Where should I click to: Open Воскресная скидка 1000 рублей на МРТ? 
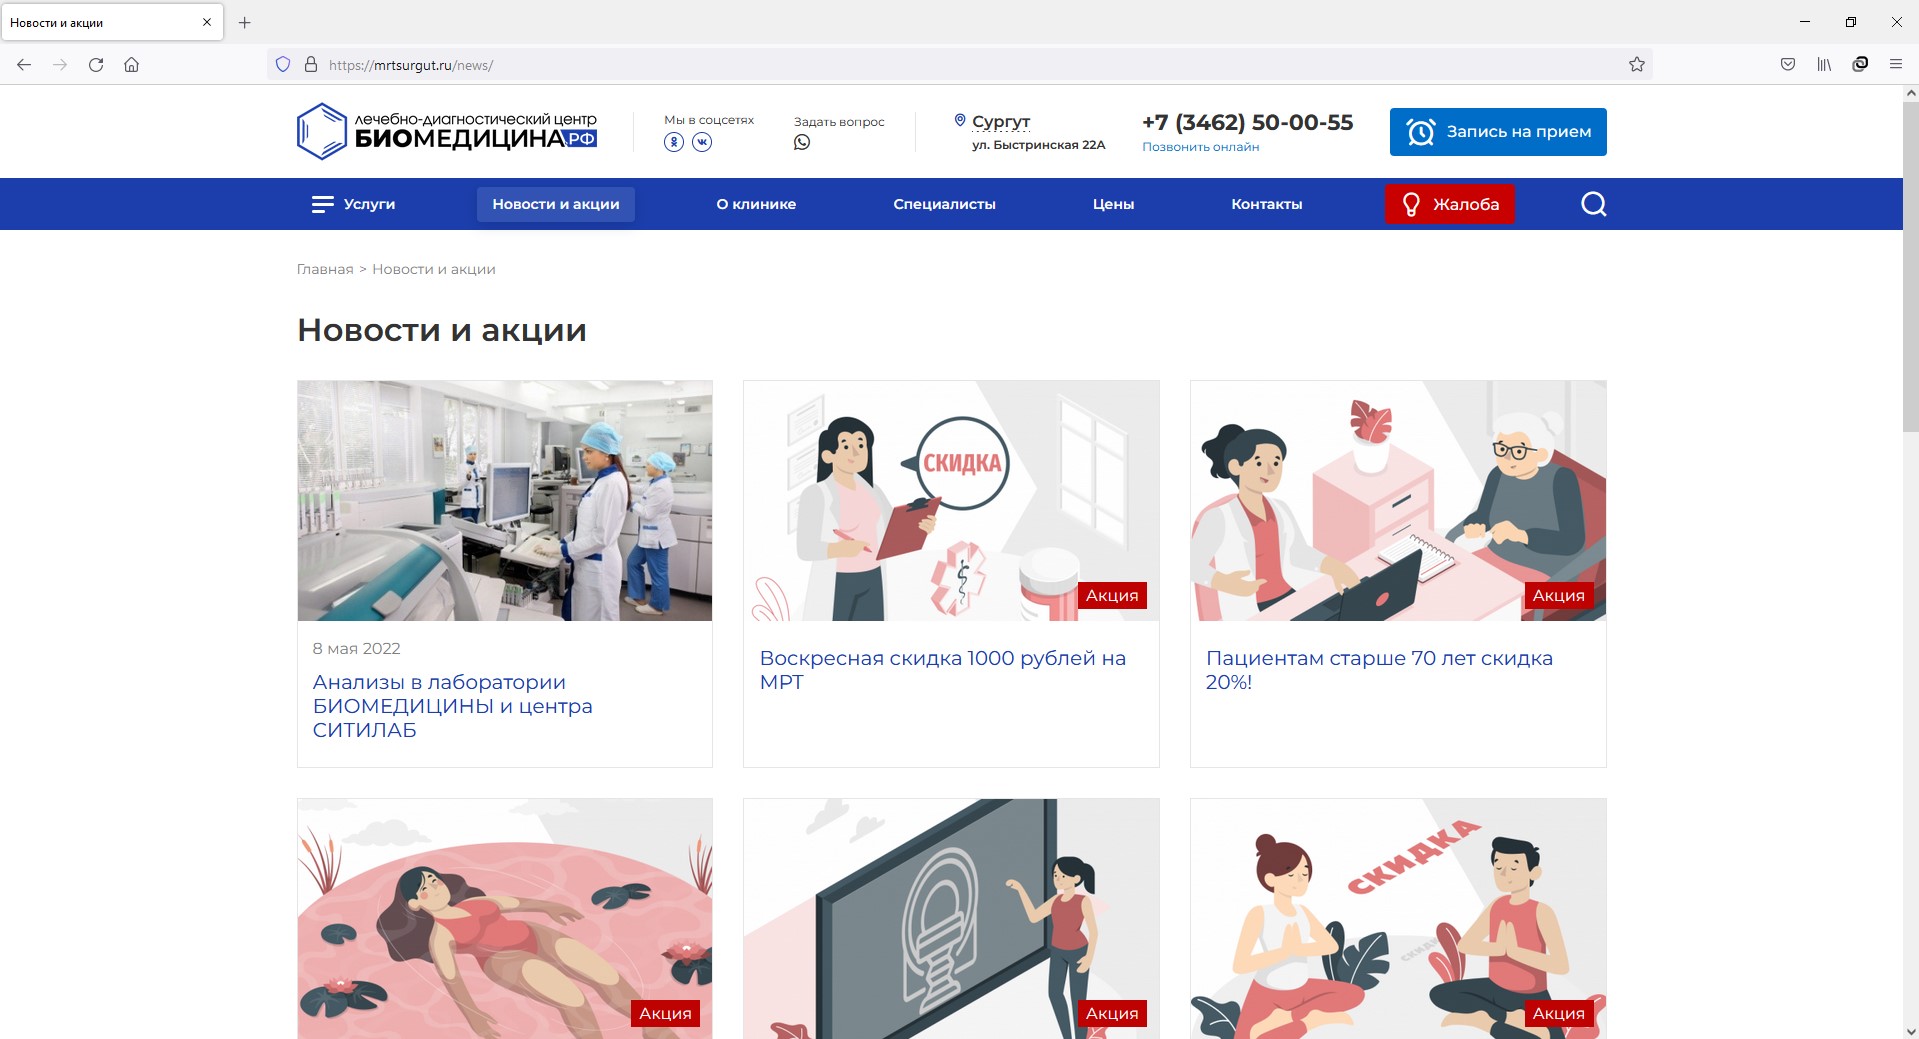[943, 670]
